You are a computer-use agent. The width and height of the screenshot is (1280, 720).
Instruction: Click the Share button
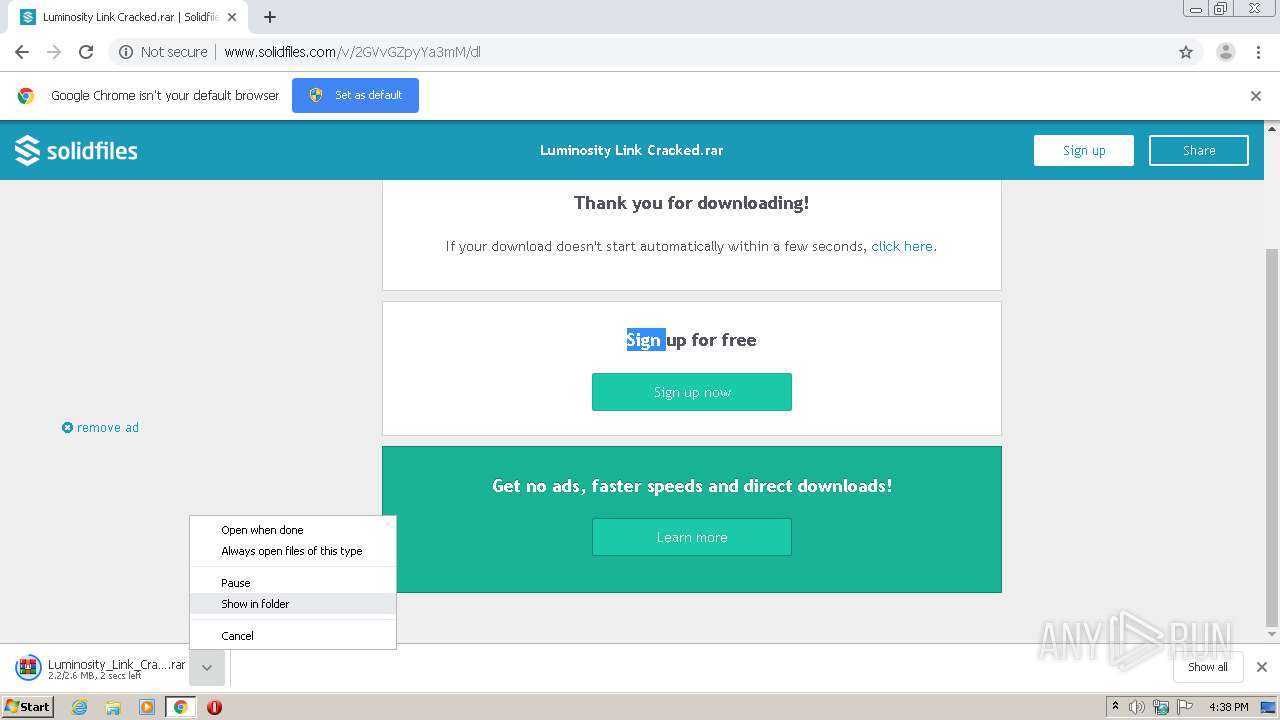(x=1199, y=150)
